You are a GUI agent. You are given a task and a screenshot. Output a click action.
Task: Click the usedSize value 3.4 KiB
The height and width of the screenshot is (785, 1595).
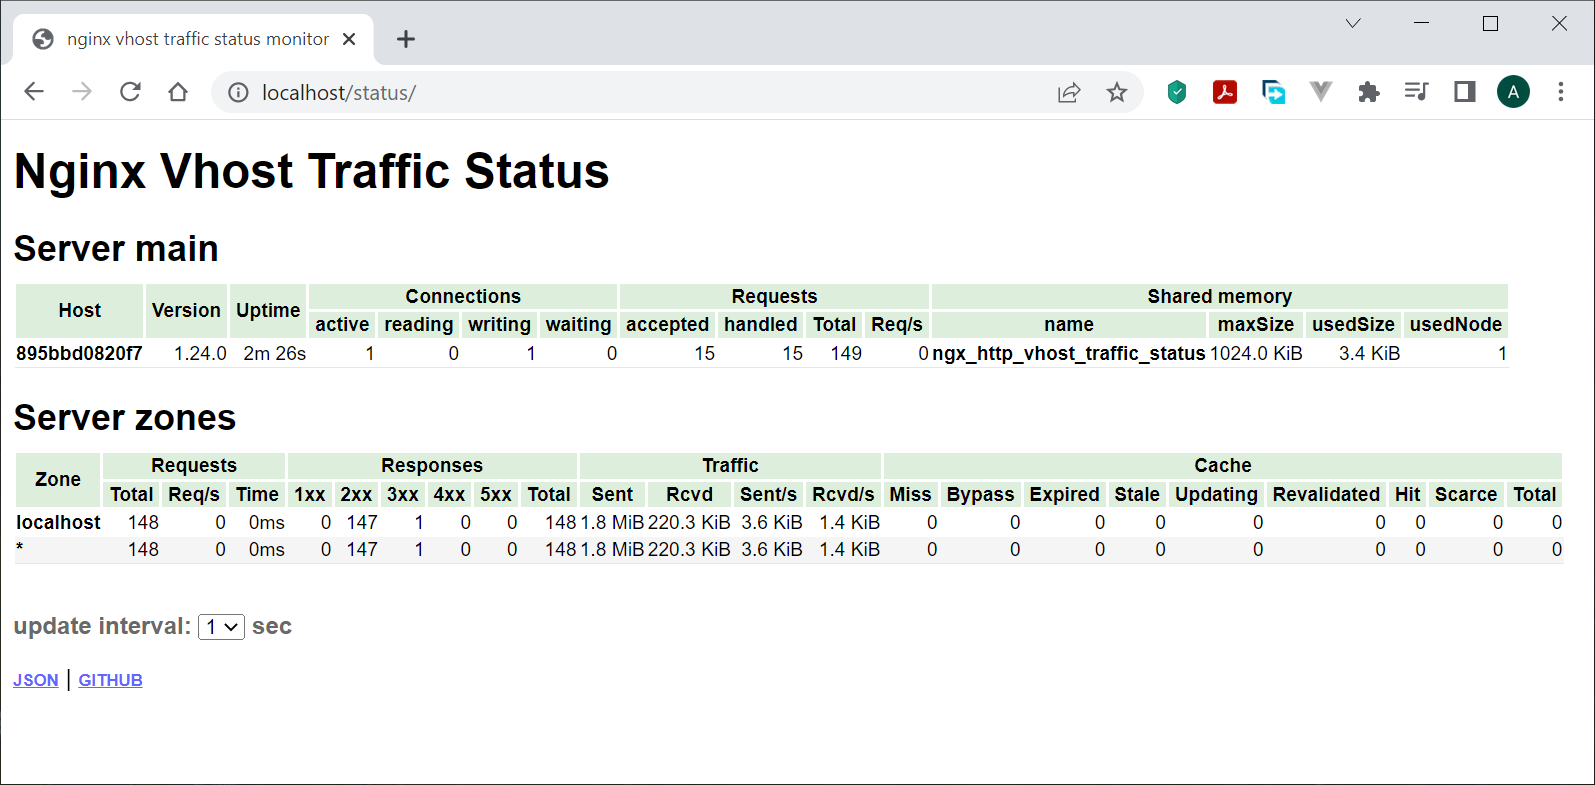1369,353
